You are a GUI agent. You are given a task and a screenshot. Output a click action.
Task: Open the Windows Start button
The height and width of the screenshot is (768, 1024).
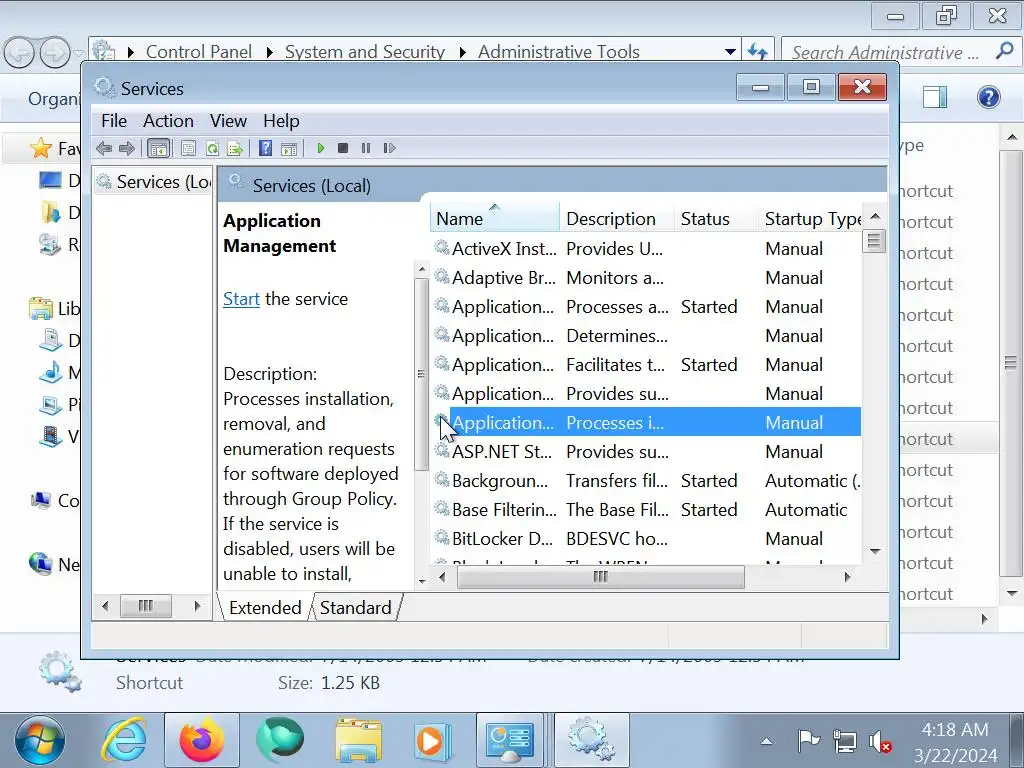(x=40, y=740)
